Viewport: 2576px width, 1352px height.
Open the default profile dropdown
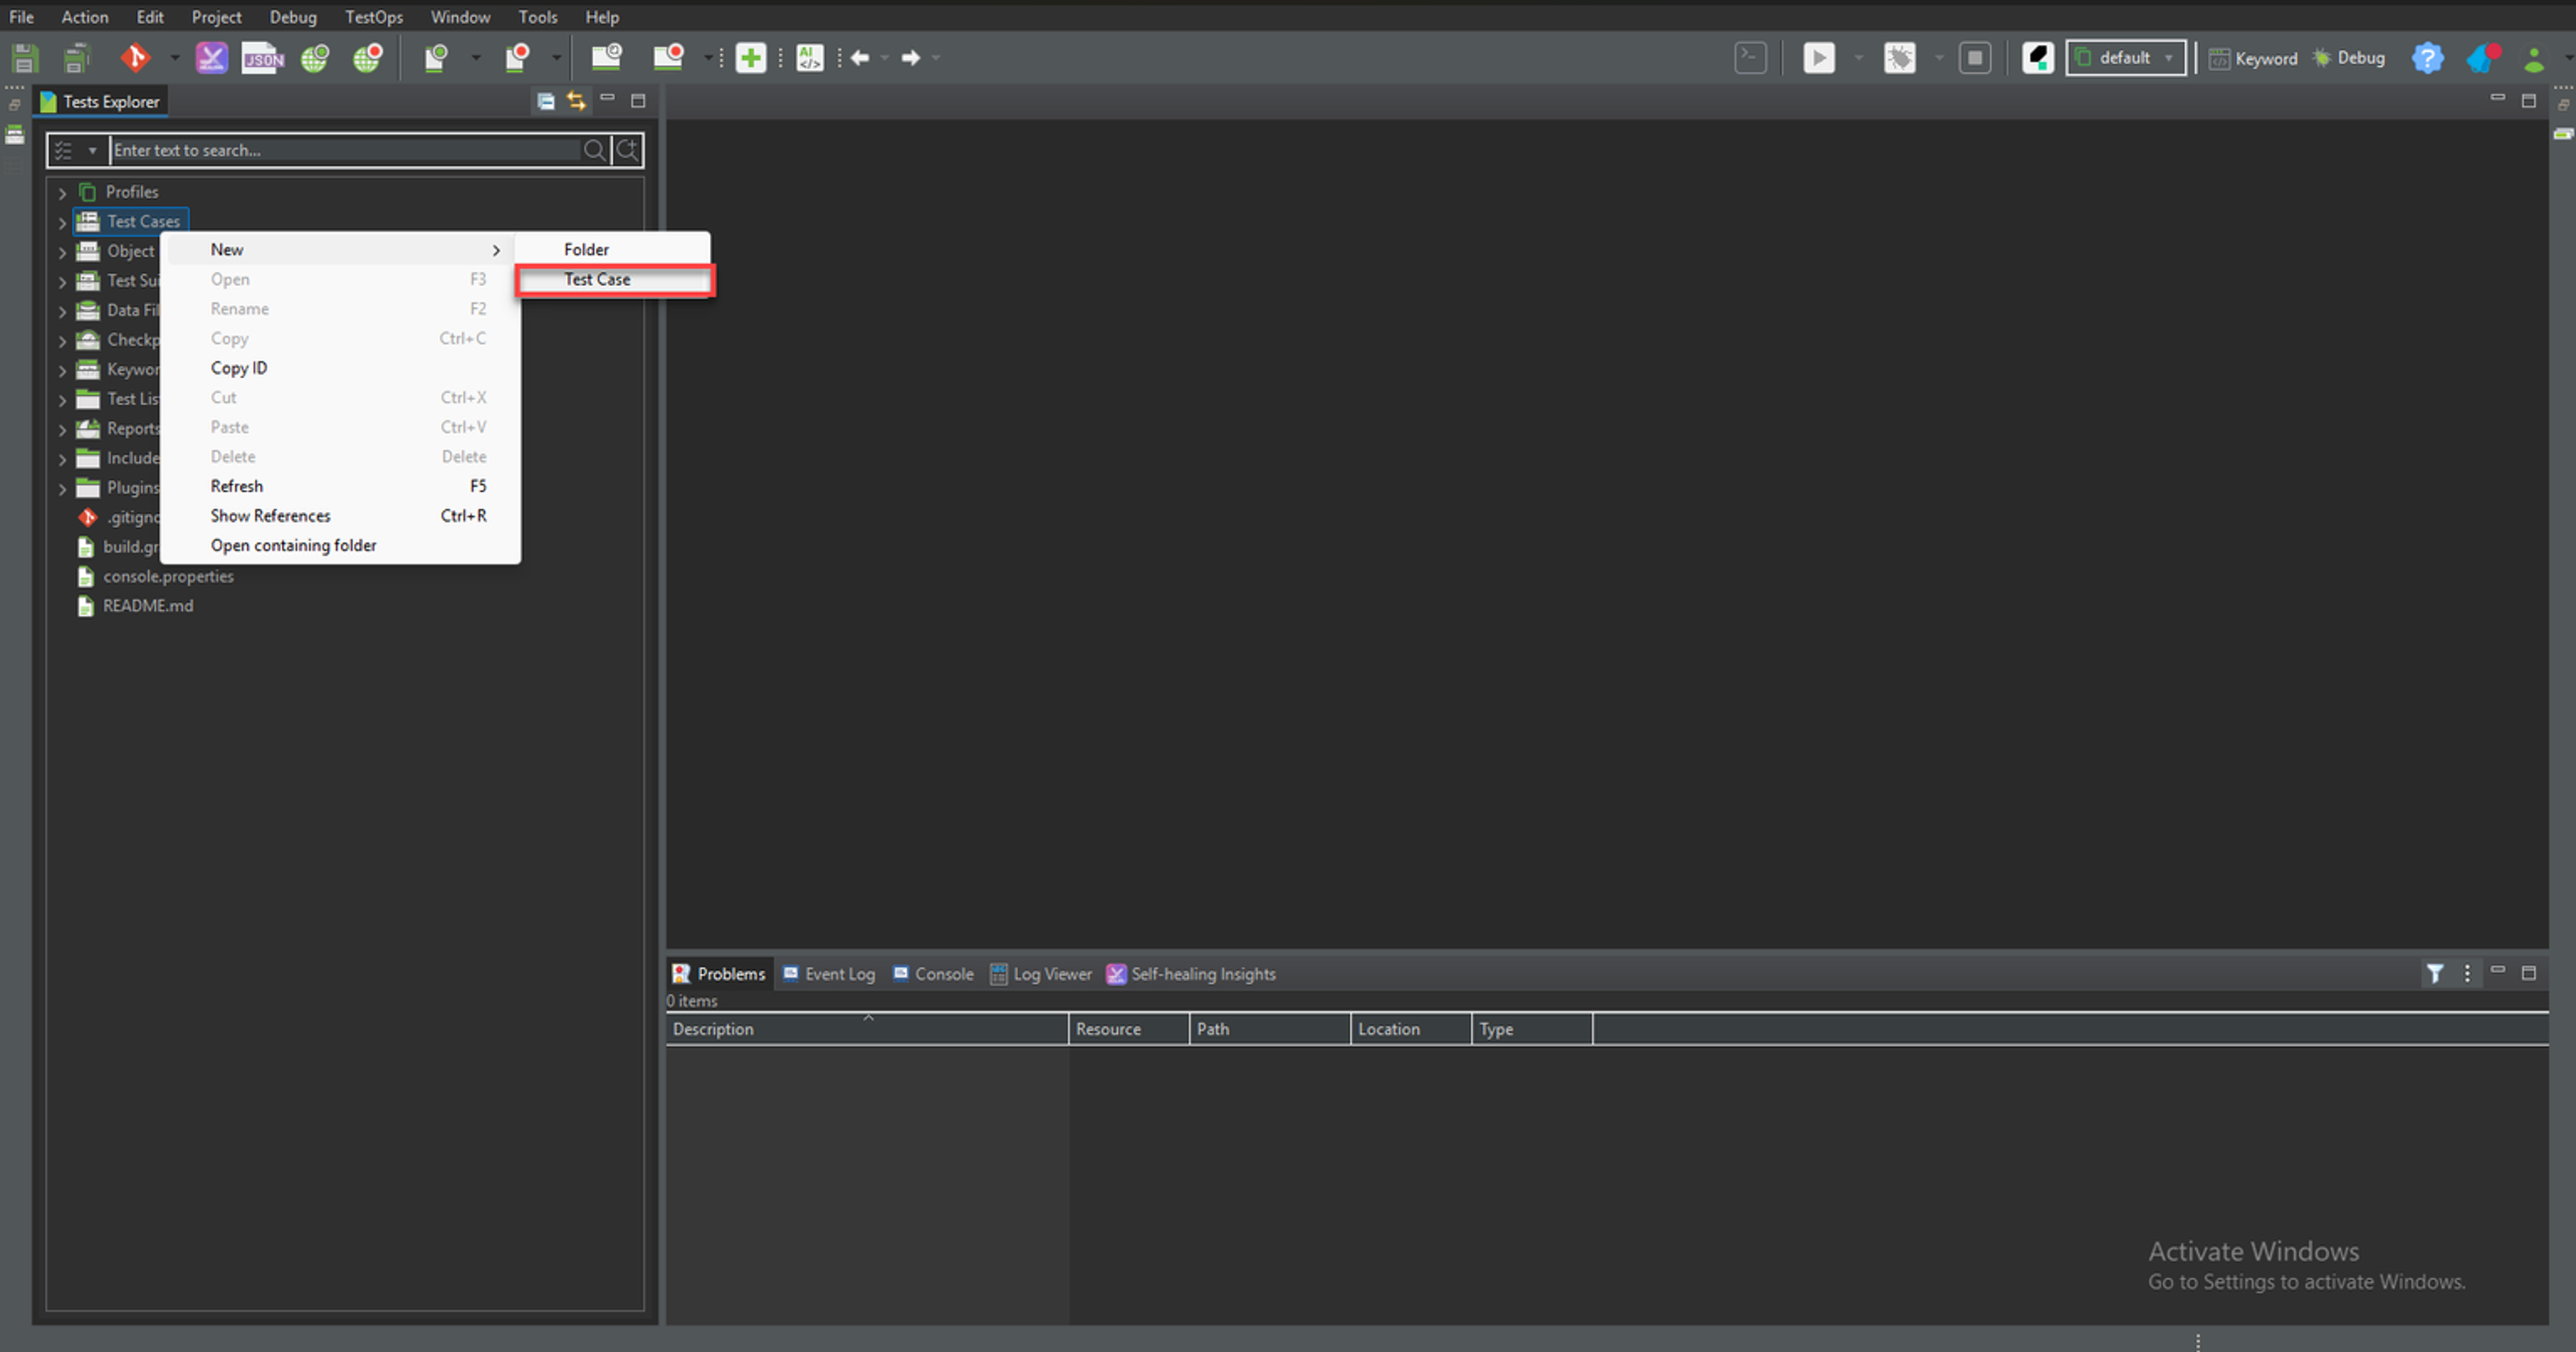(x=2126, y=58)
